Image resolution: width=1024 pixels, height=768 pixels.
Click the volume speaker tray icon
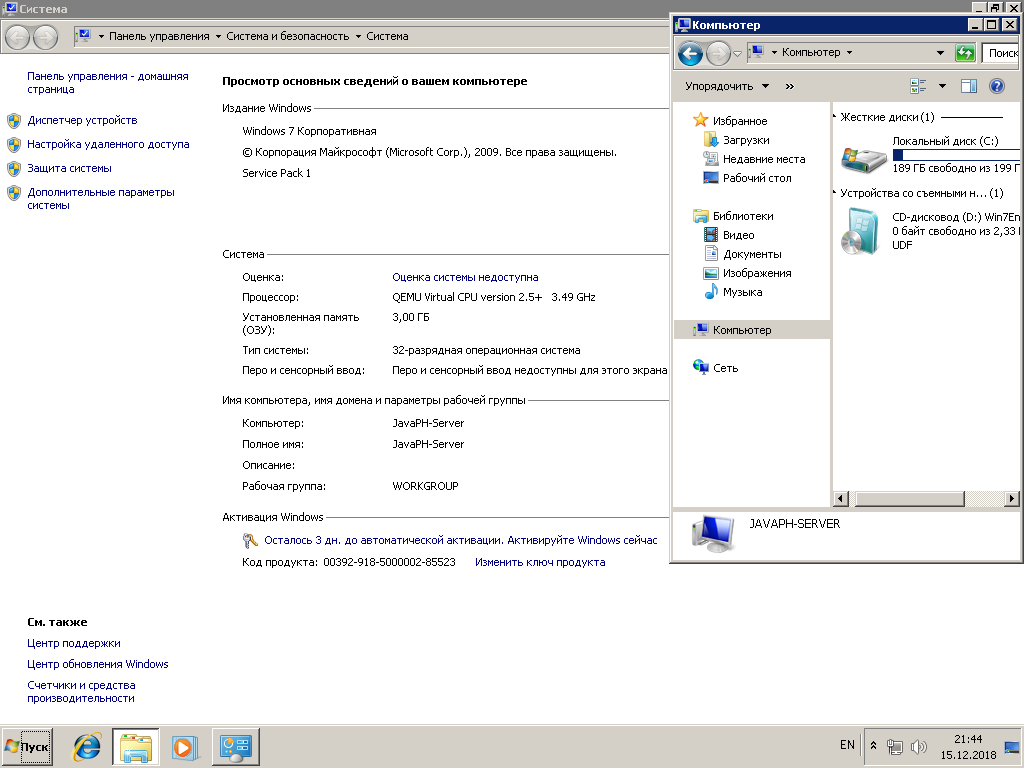919,746
